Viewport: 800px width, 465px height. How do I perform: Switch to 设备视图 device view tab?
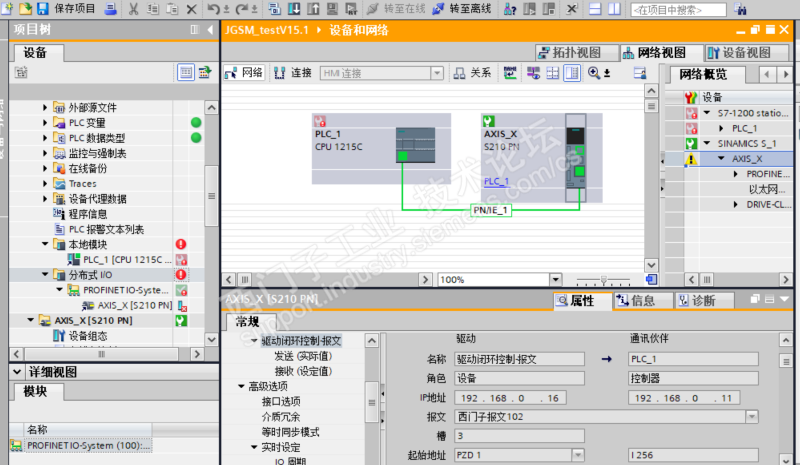(746, 53)
